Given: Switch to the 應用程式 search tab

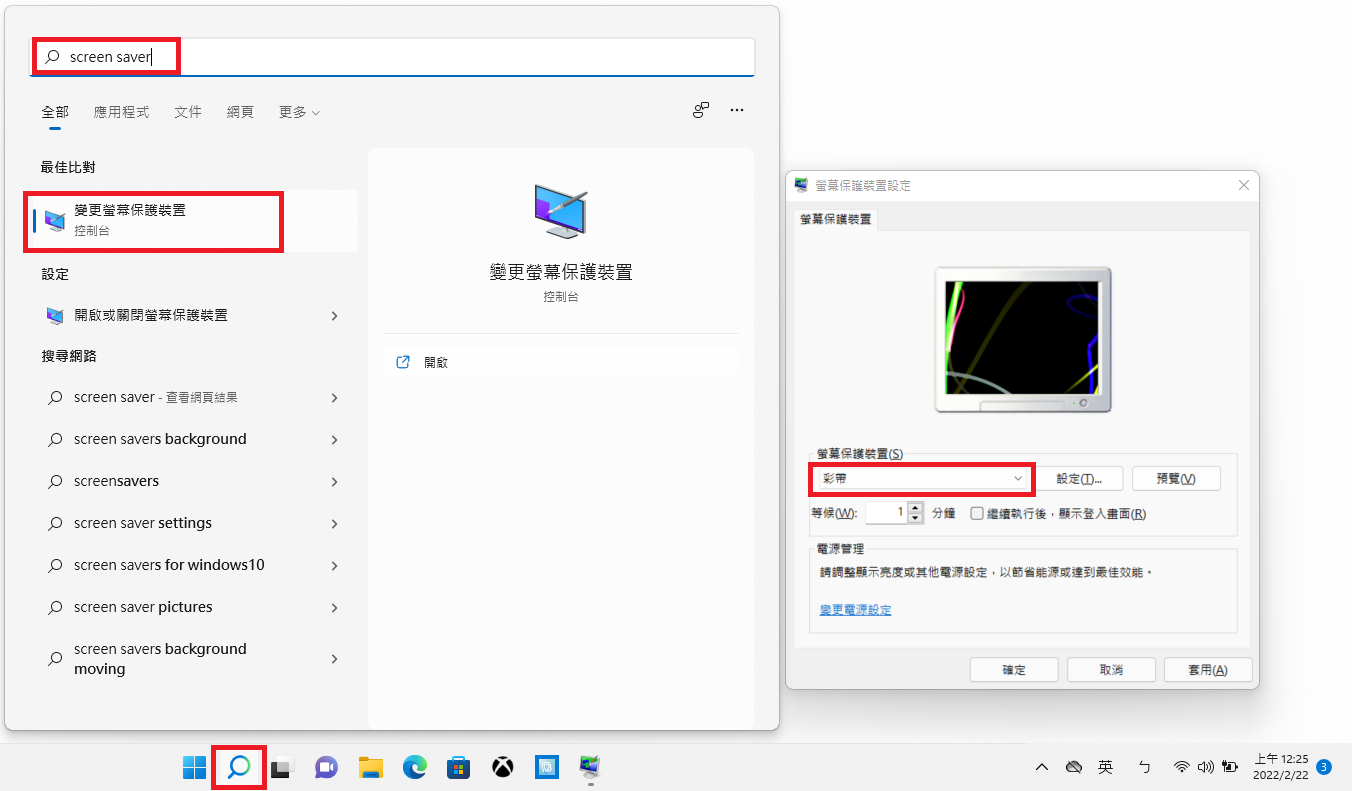Looking at the screenshot, I should click(x=121, y=113).
